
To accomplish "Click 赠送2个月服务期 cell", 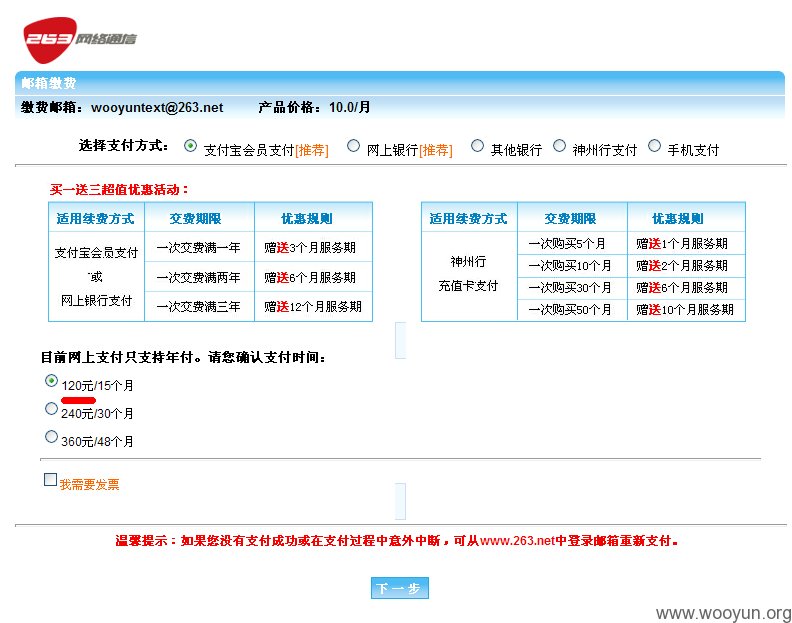I will (x=686, y=266).
